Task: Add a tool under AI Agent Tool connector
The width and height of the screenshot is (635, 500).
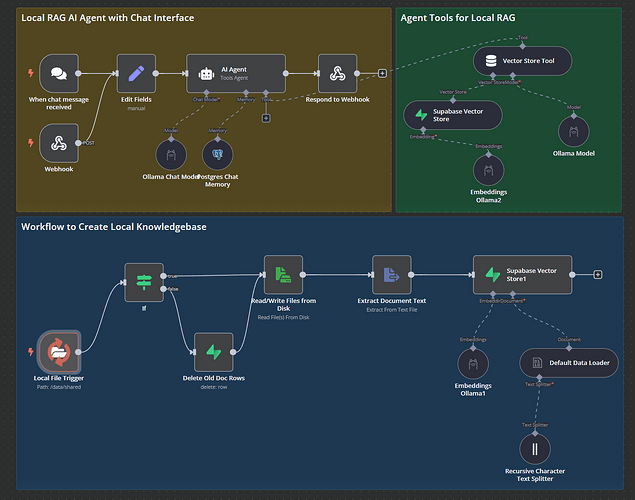Action: click(x=266, y=118)
